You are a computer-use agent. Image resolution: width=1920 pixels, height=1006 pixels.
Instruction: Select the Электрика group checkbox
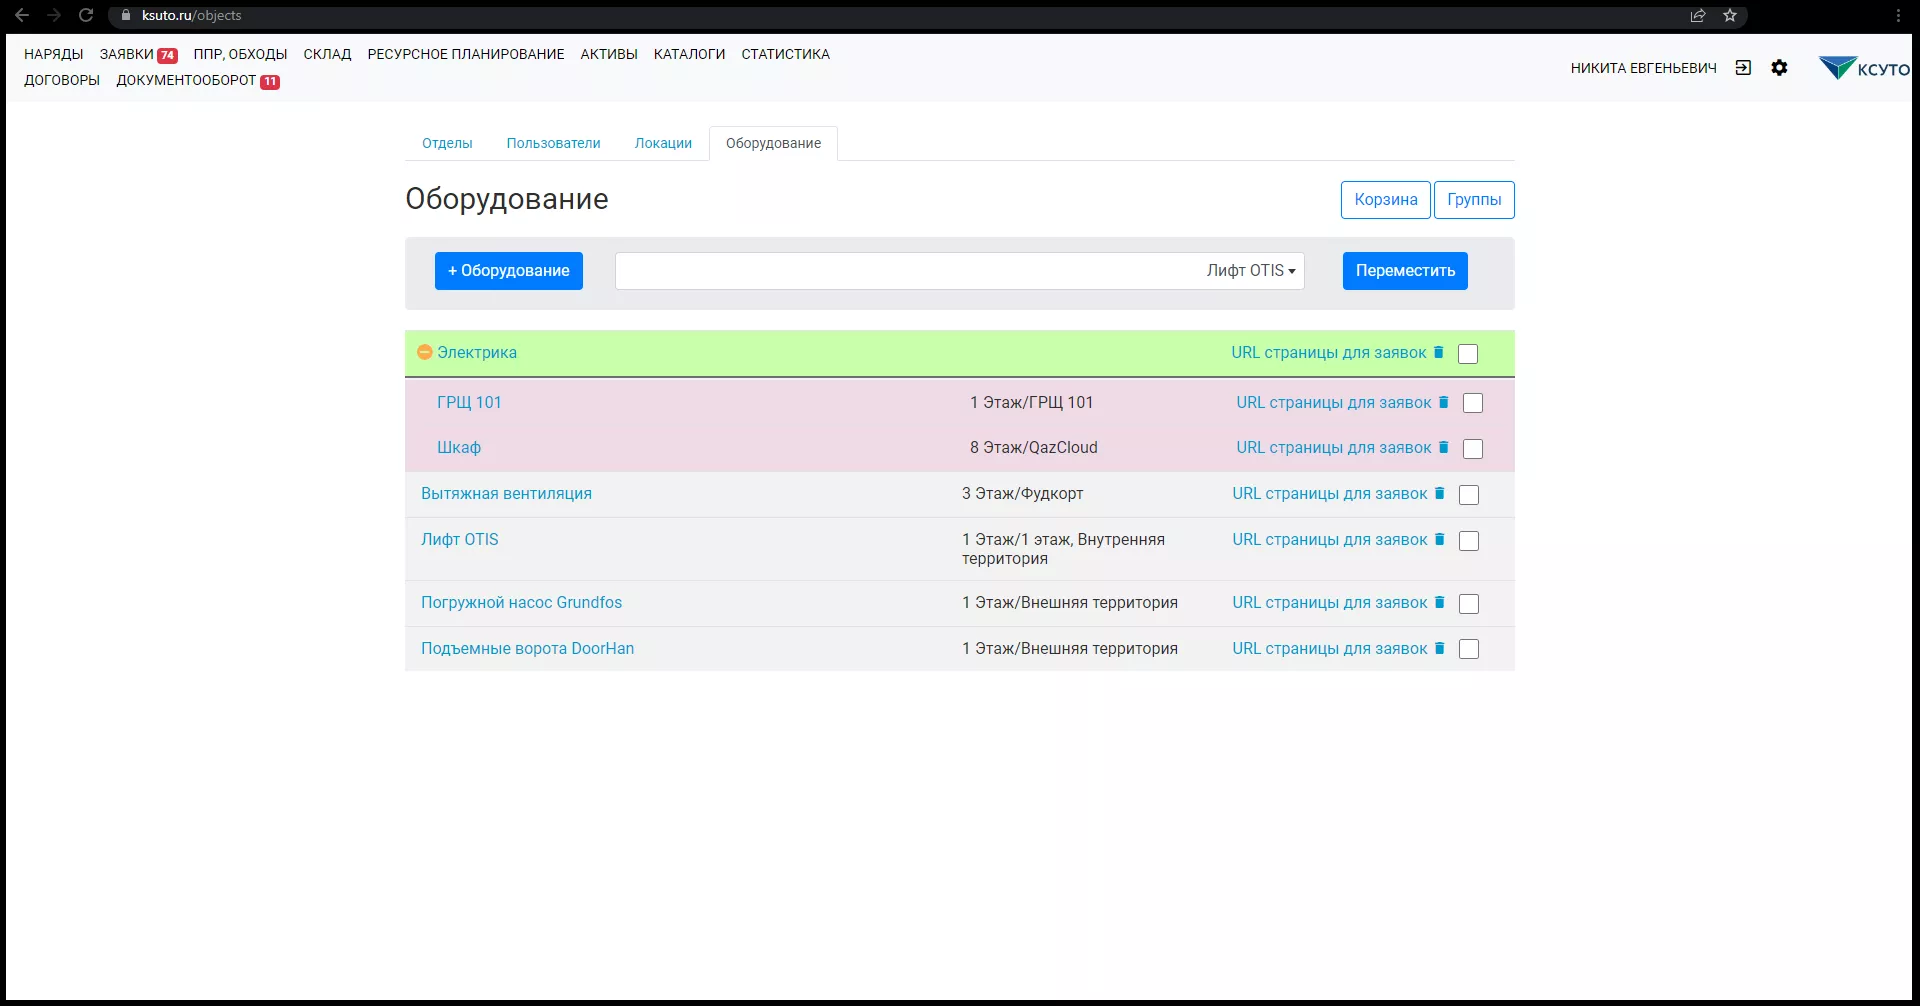pos(1468,354)
